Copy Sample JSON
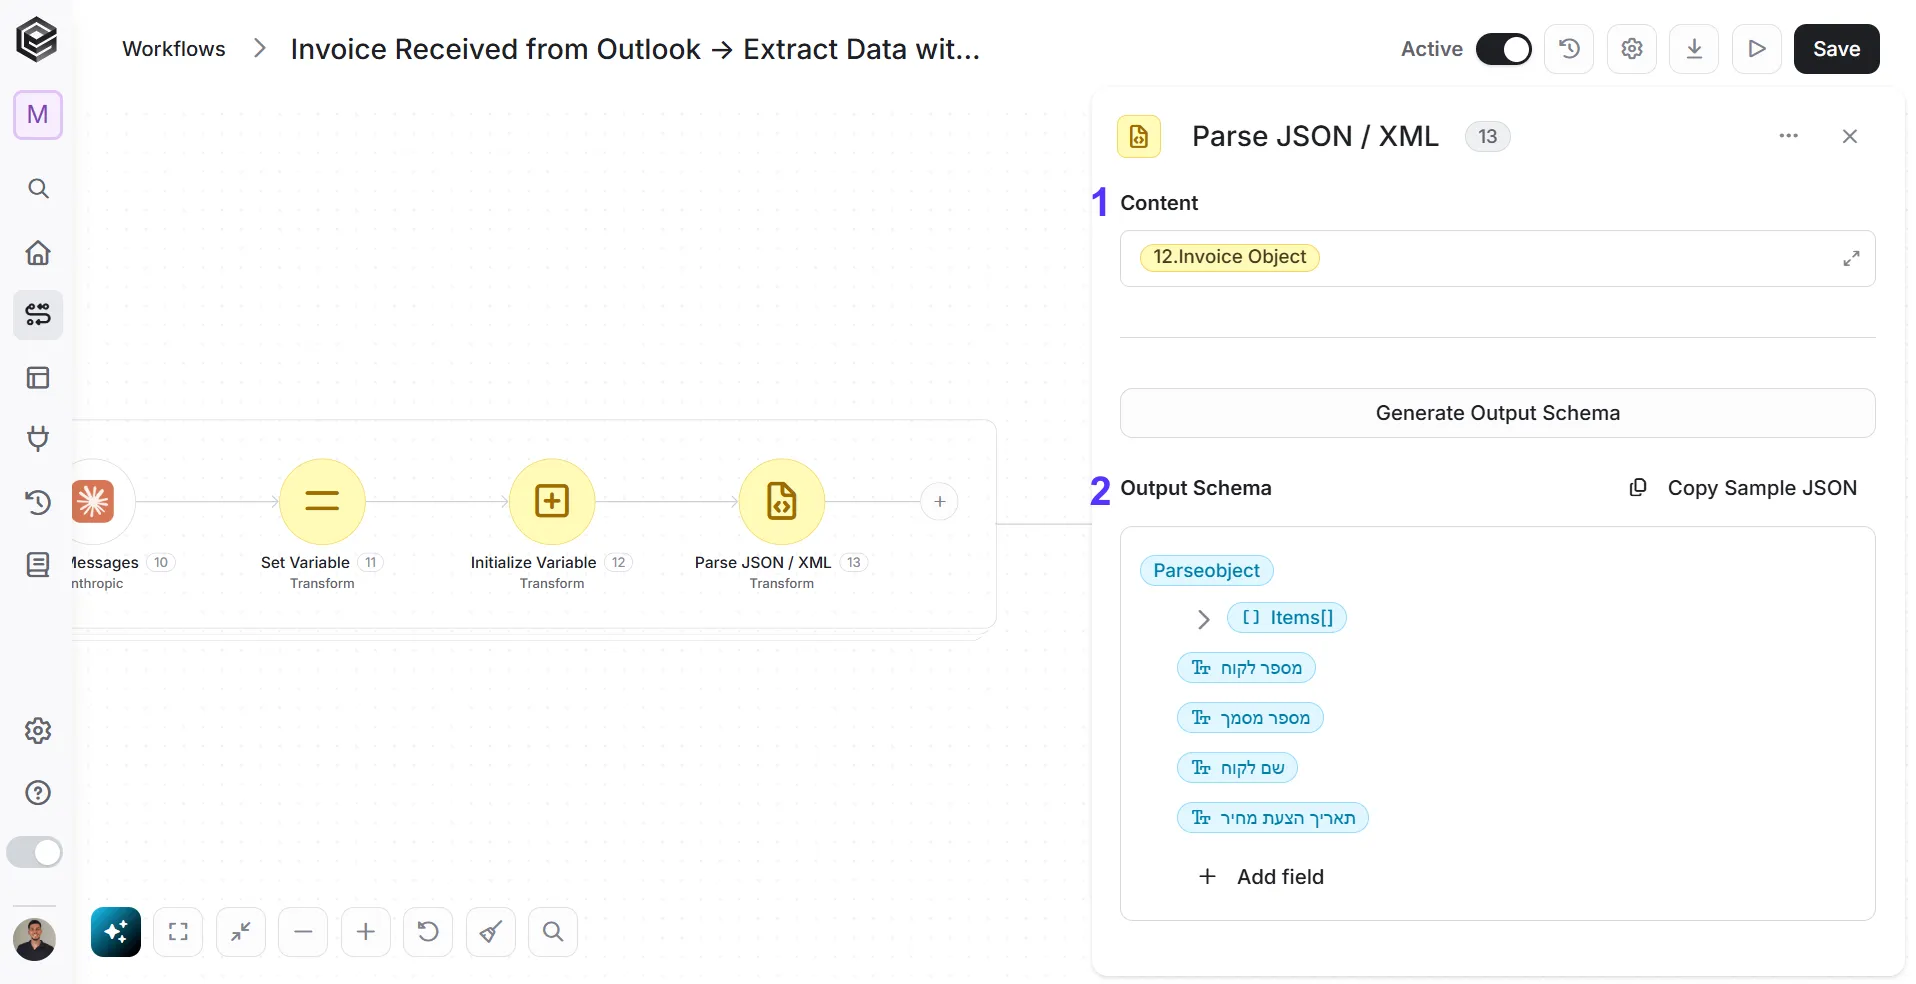 (1743, 488)
